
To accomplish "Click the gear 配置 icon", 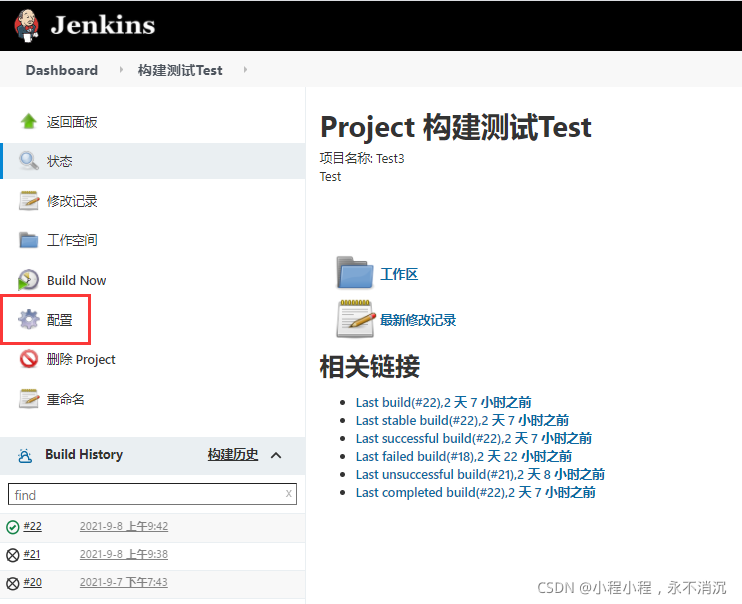I will click(x=28, y=320).
